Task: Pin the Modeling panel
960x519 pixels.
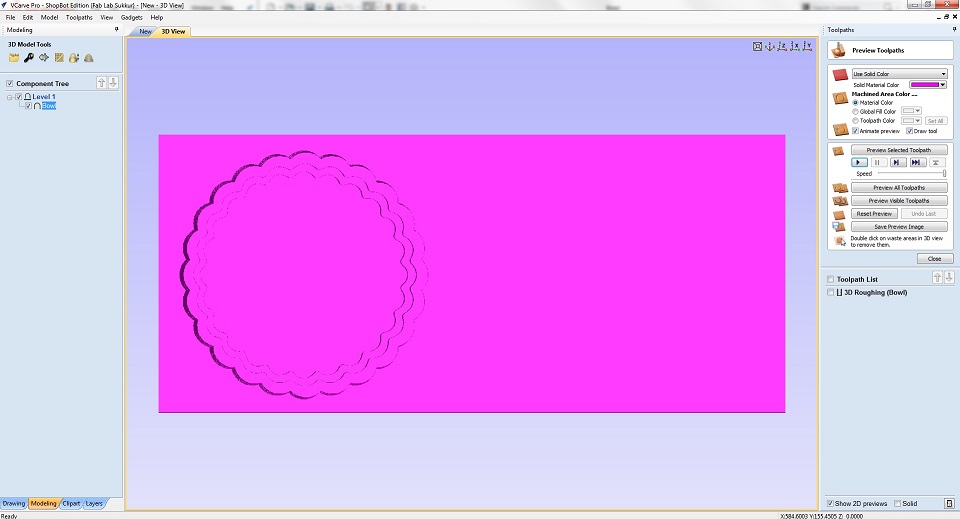Action: 116,29
